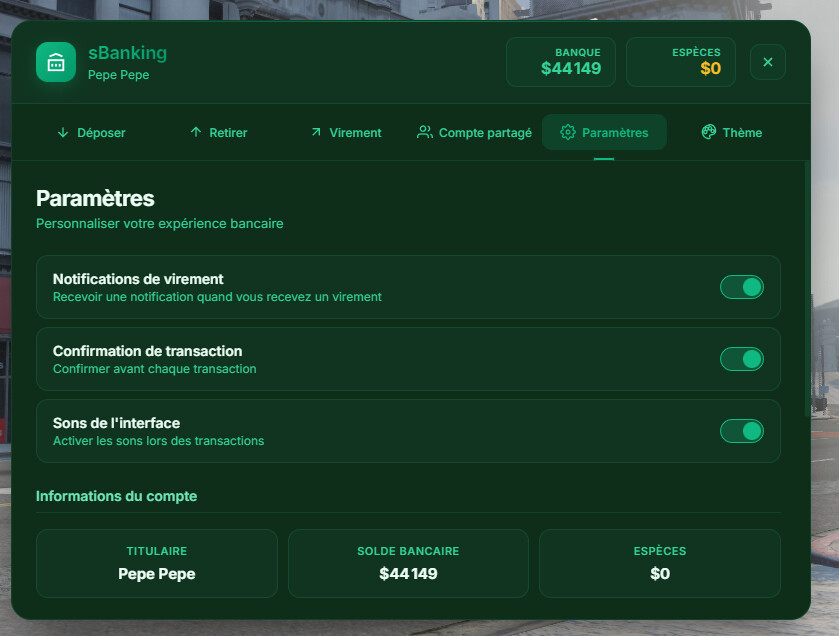Image resolution: width=839 pixels, height=636 pixels.
Task: Click 'Confirmer avant chaque transaction' description
Action: tap(155, 369)
